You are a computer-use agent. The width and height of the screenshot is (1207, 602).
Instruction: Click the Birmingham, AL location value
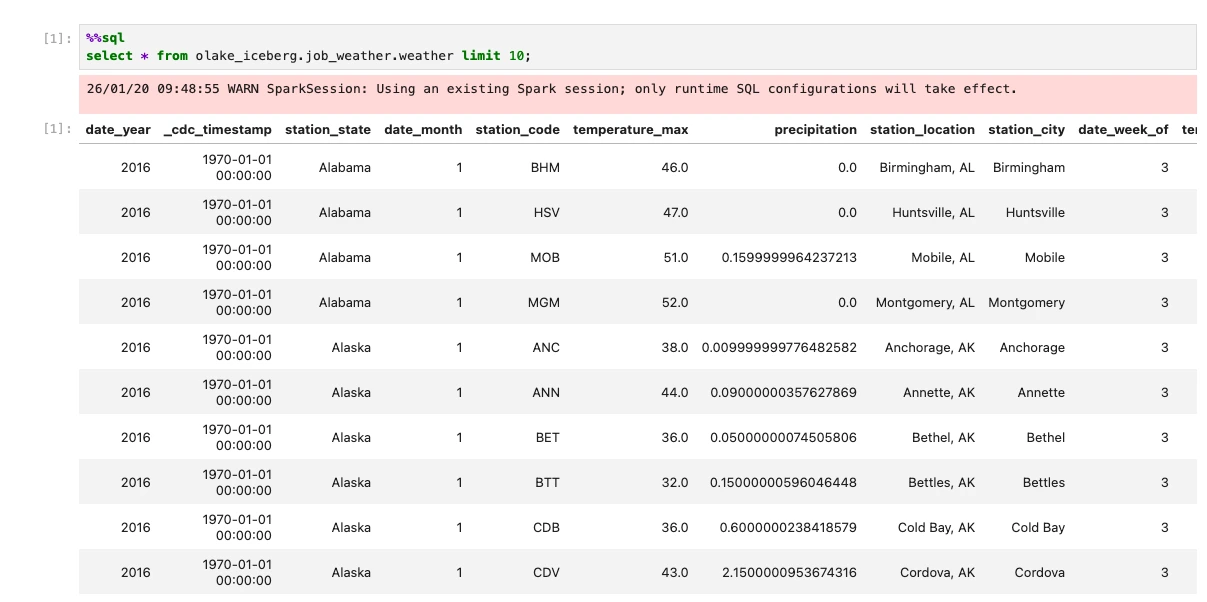pos(928,167)
